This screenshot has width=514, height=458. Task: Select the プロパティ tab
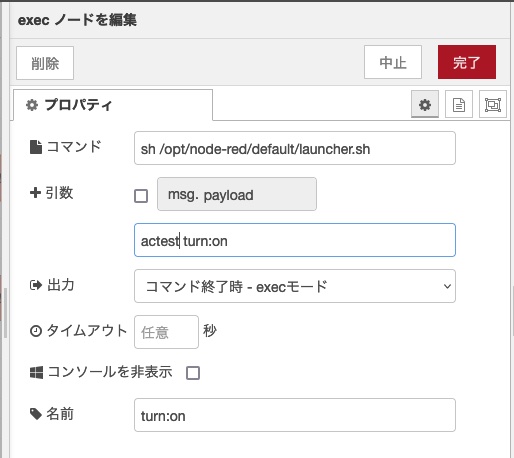[x=113, y=105]
